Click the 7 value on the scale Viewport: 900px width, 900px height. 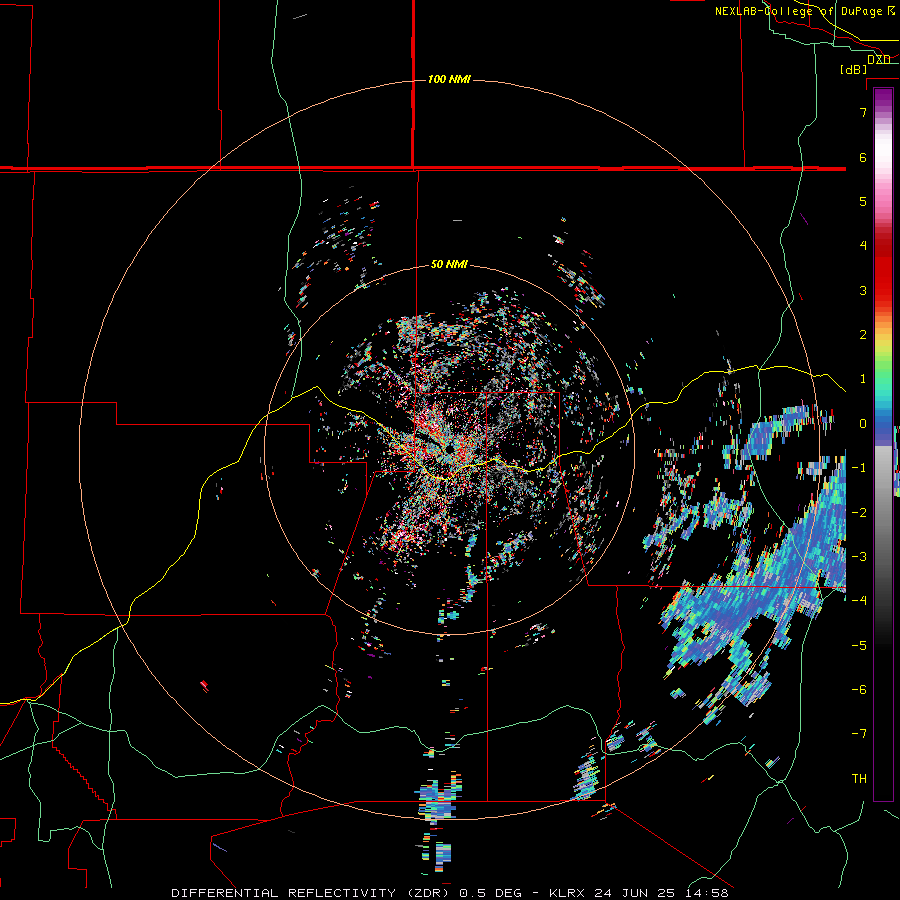pyautogui.click(x=863, y=112)
